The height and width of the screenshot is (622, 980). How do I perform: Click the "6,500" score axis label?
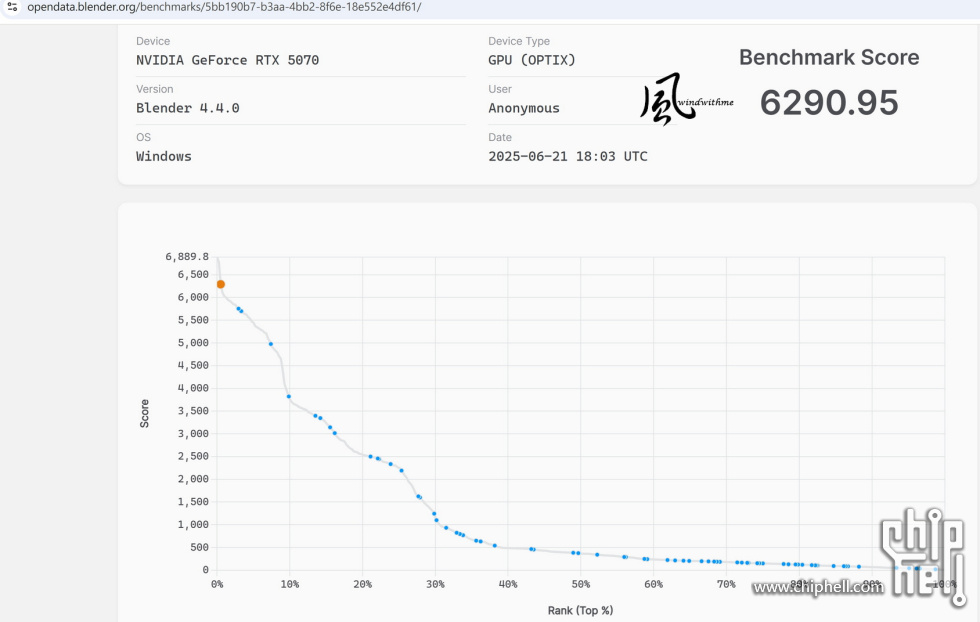(x=193, y=274)
